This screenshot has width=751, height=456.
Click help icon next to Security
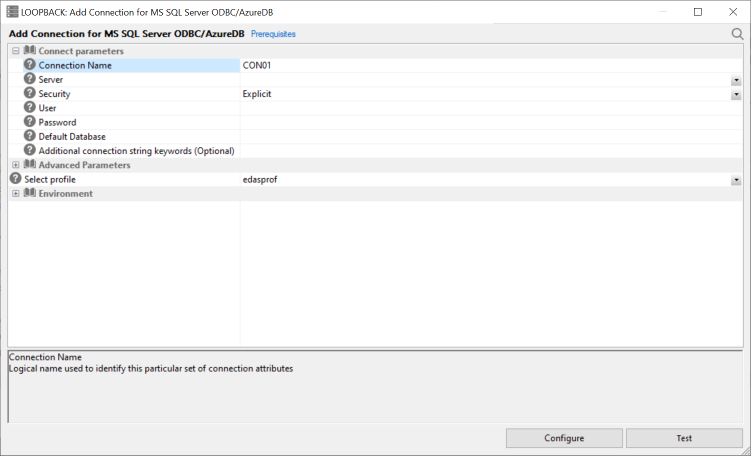click(30, 93)
